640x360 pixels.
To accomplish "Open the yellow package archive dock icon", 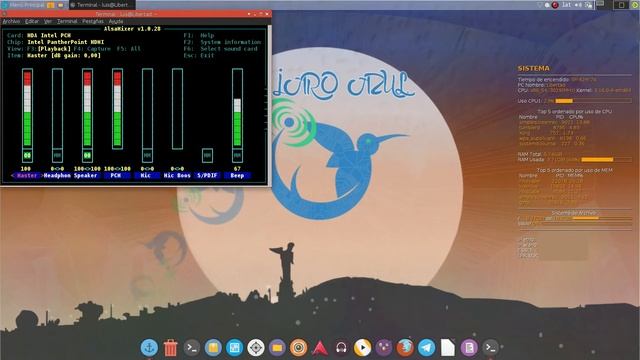I will coord(213,348).
